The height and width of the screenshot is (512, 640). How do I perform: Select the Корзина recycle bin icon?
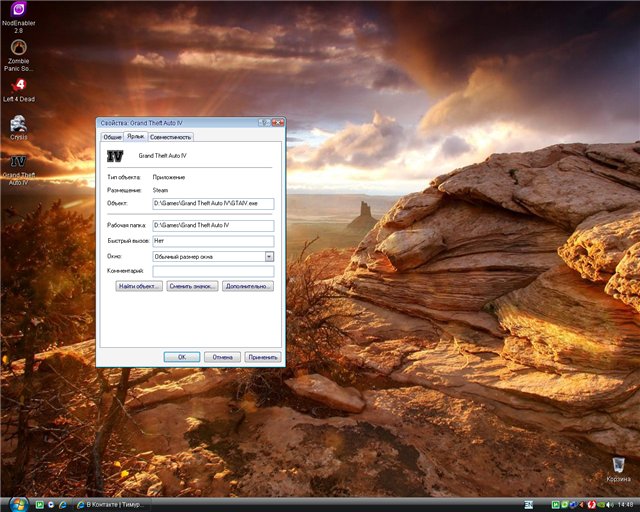point(618,470)
